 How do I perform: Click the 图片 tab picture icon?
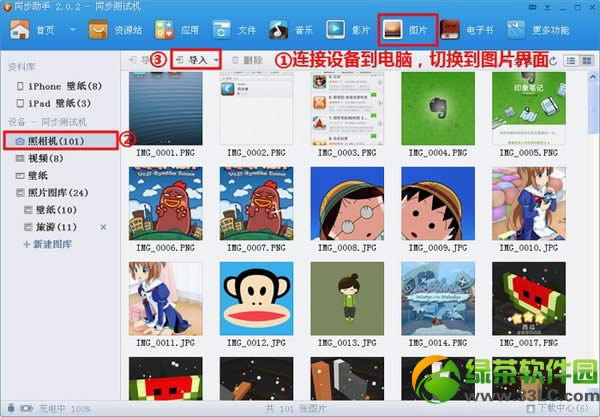(393, 30)
